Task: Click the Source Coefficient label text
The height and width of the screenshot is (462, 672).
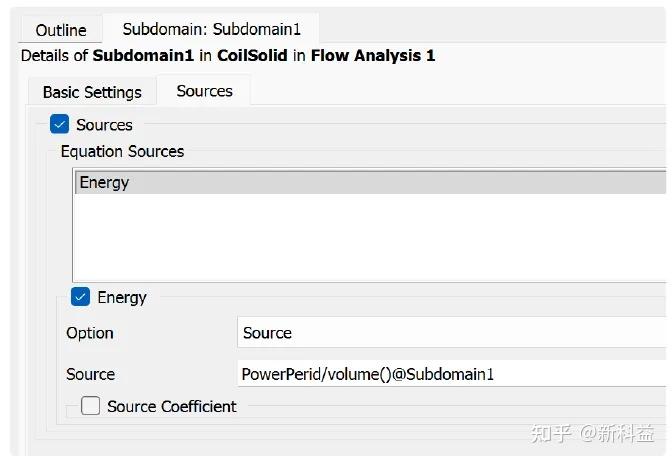Action: [x=172, y=406]
